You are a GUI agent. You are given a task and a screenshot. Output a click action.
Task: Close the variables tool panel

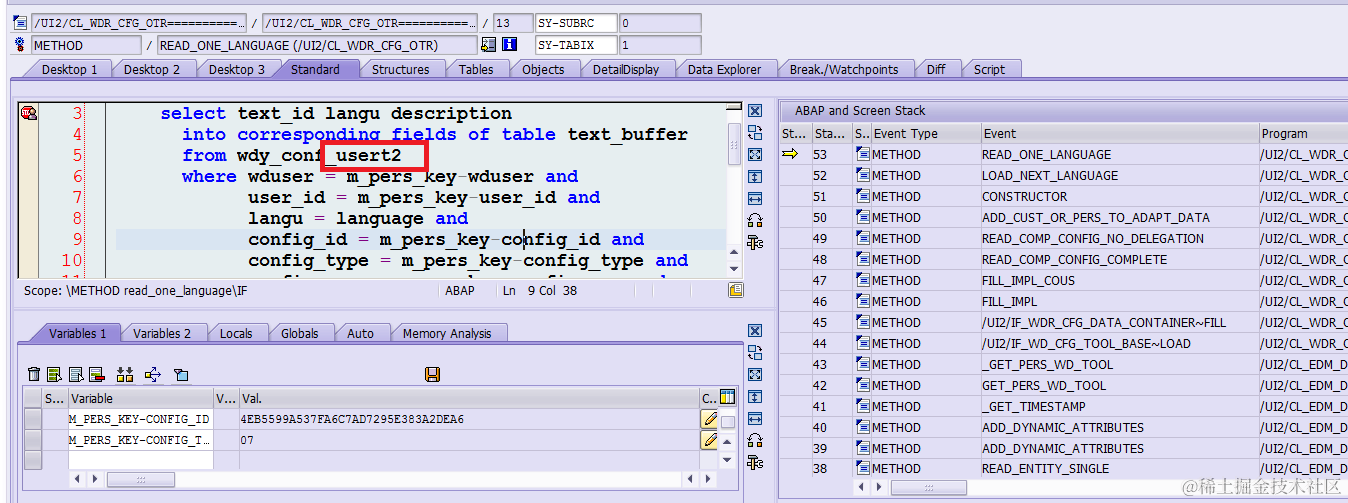pos(755,331)
